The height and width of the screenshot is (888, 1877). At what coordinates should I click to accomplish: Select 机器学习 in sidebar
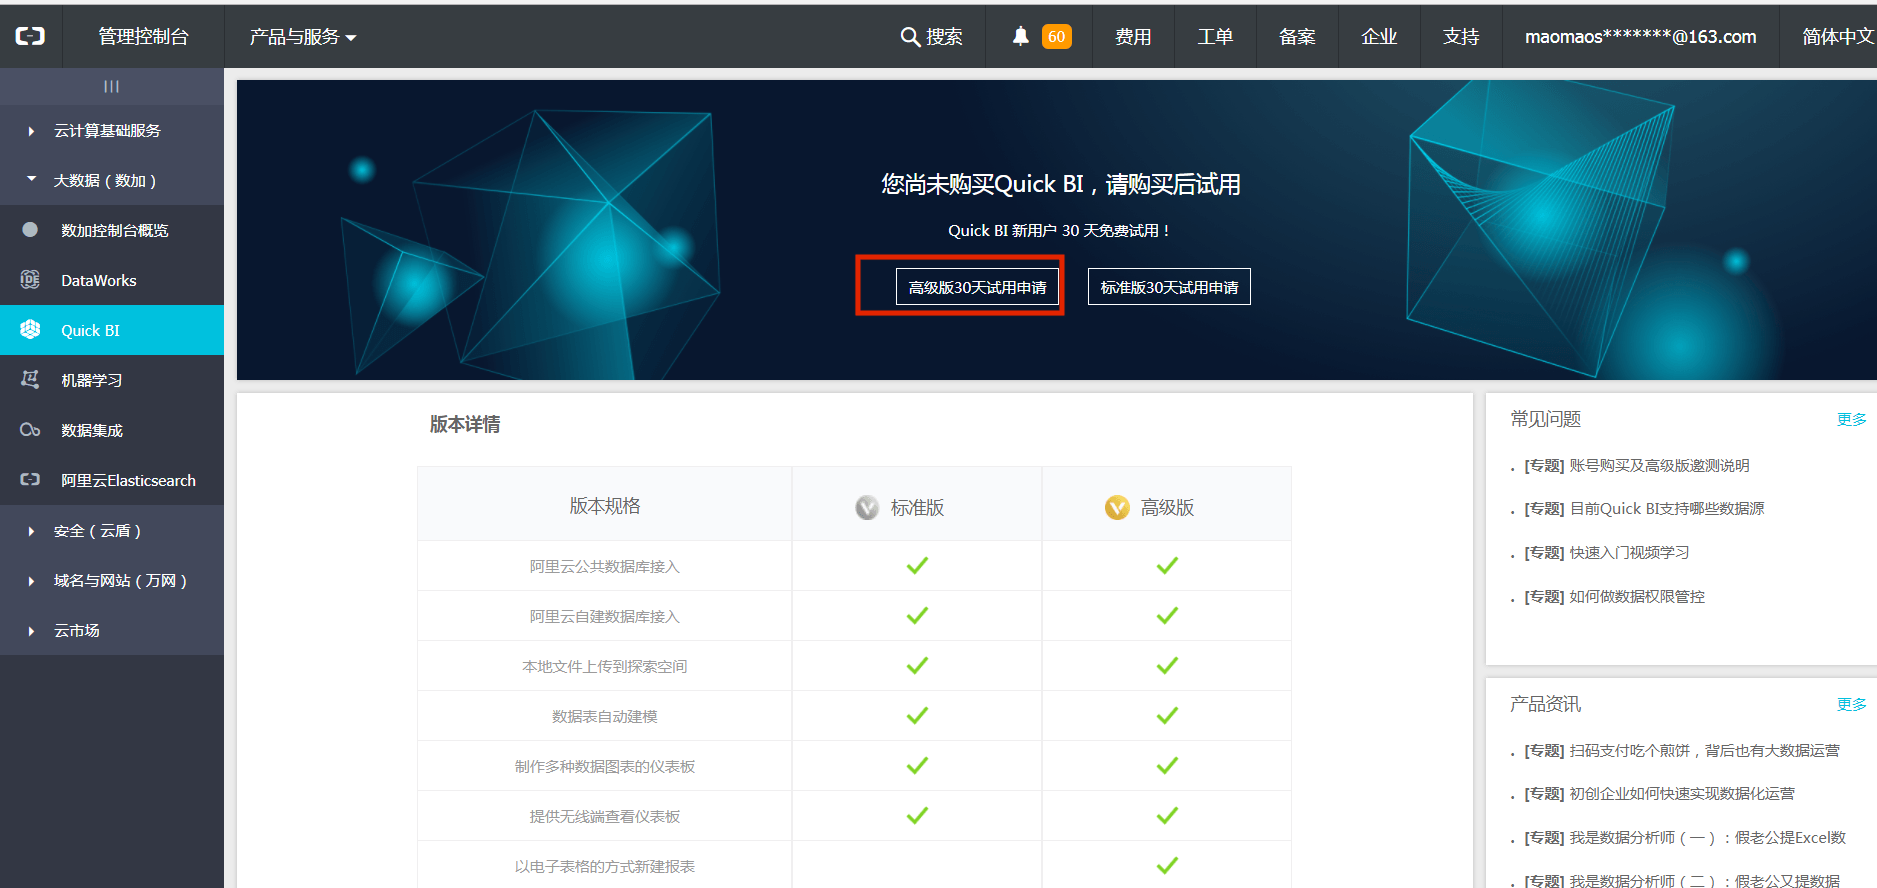[112, 380]
